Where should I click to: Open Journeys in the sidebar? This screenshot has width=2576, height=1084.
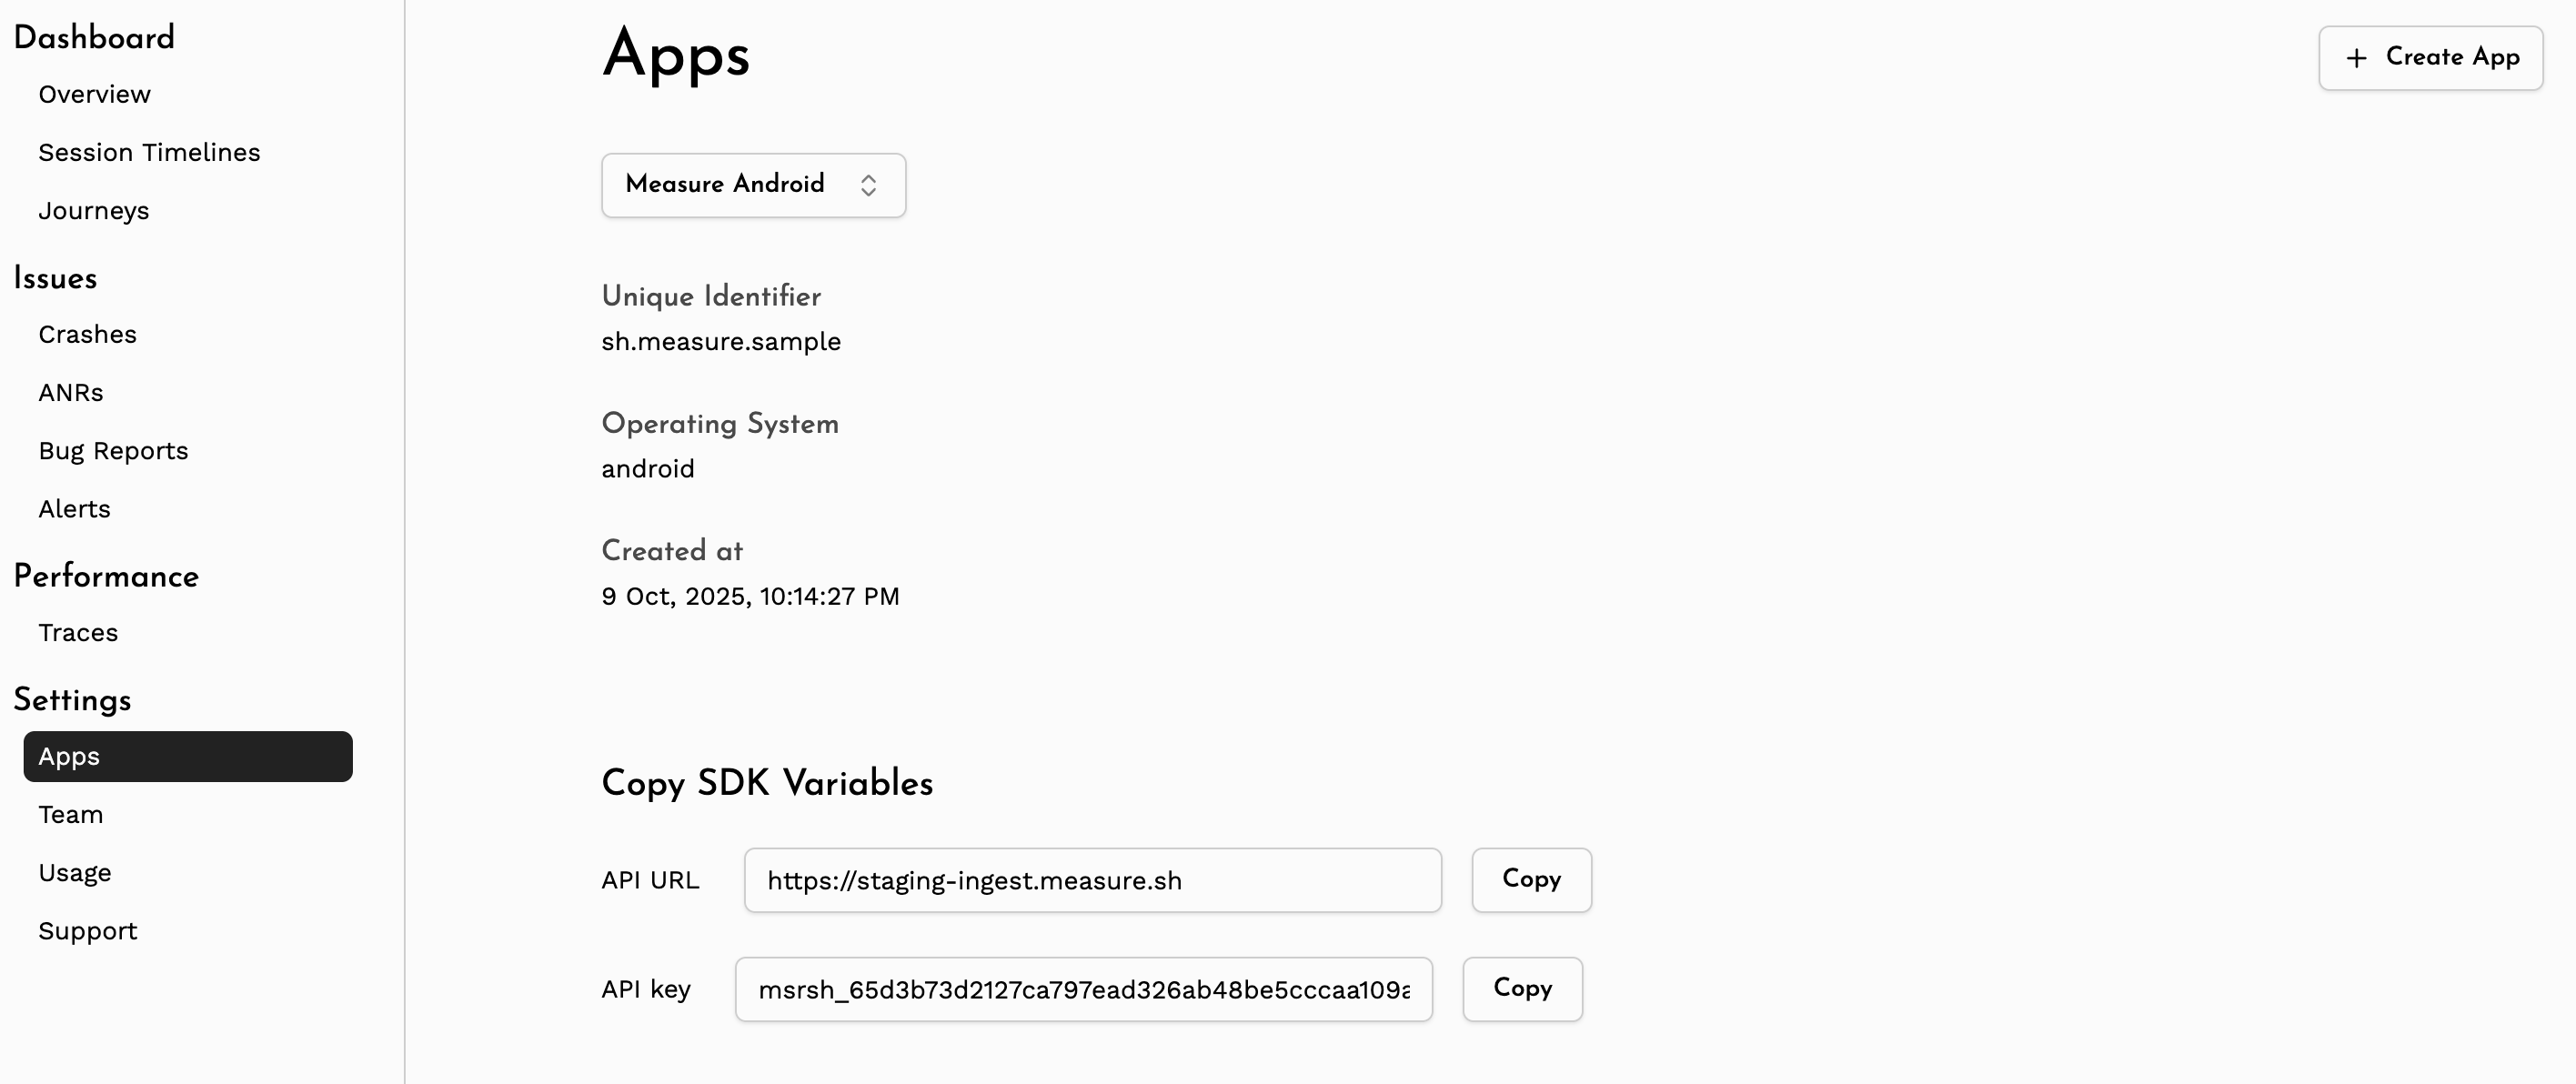click(x=94, y=211)
